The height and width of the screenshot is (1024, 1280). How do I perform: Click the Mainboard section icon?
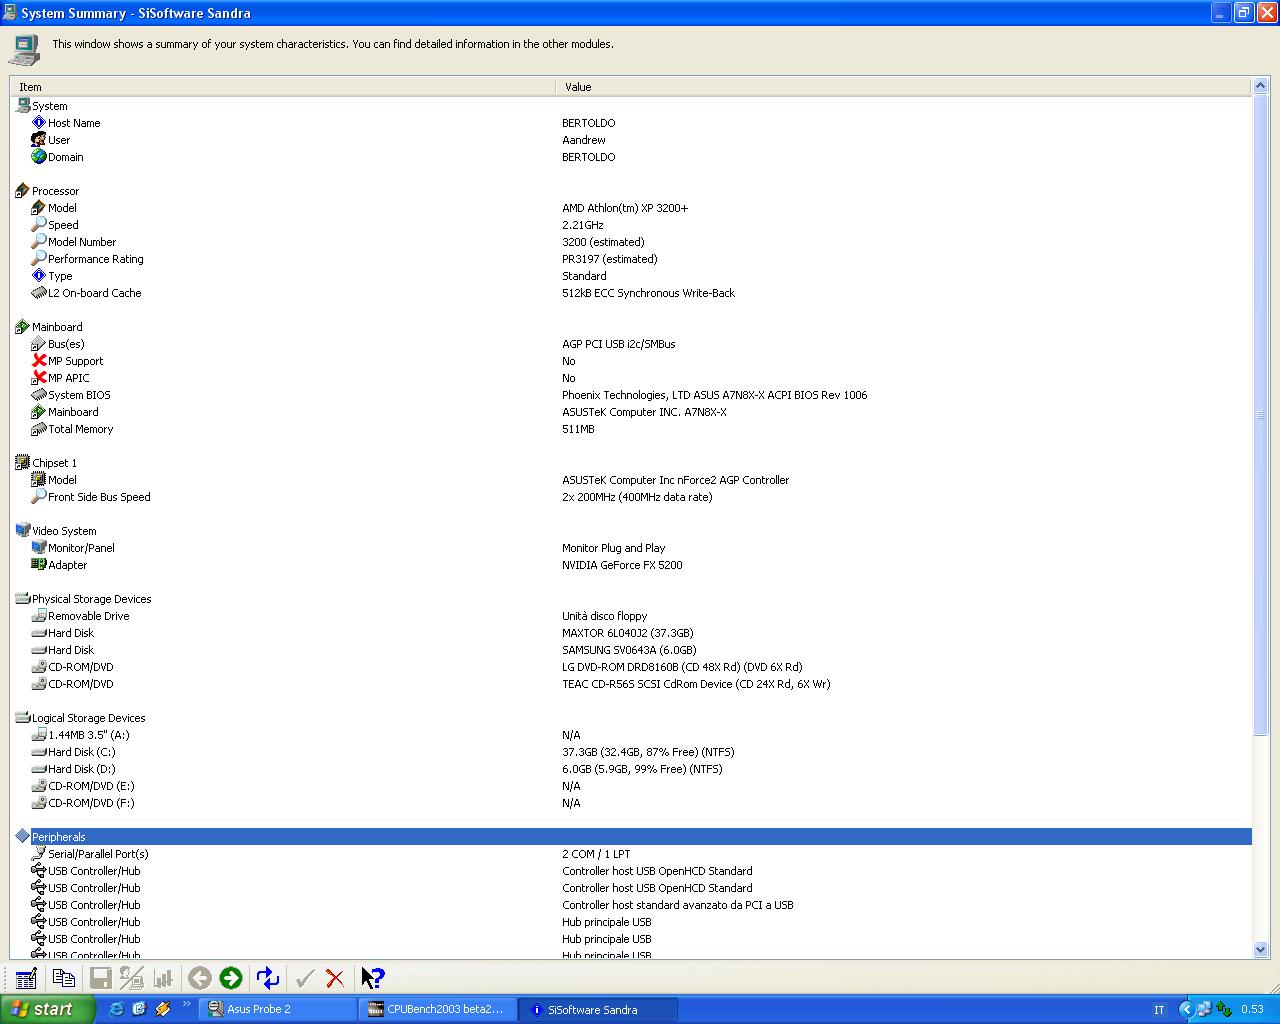point(23,326)
